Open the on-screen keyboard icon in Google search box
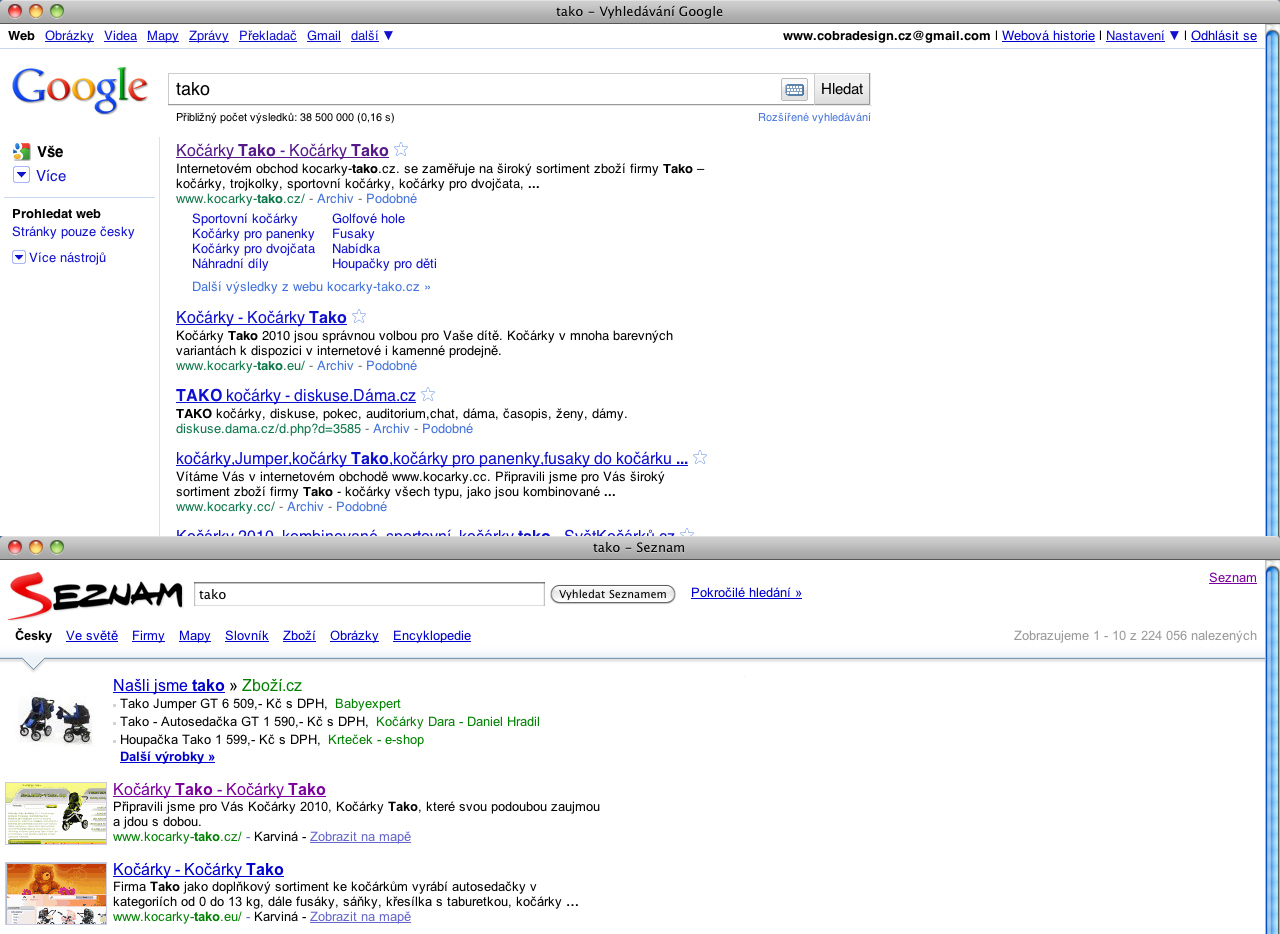The width and height of the screenshot is (1280, 934). click(x=794, y=89)
